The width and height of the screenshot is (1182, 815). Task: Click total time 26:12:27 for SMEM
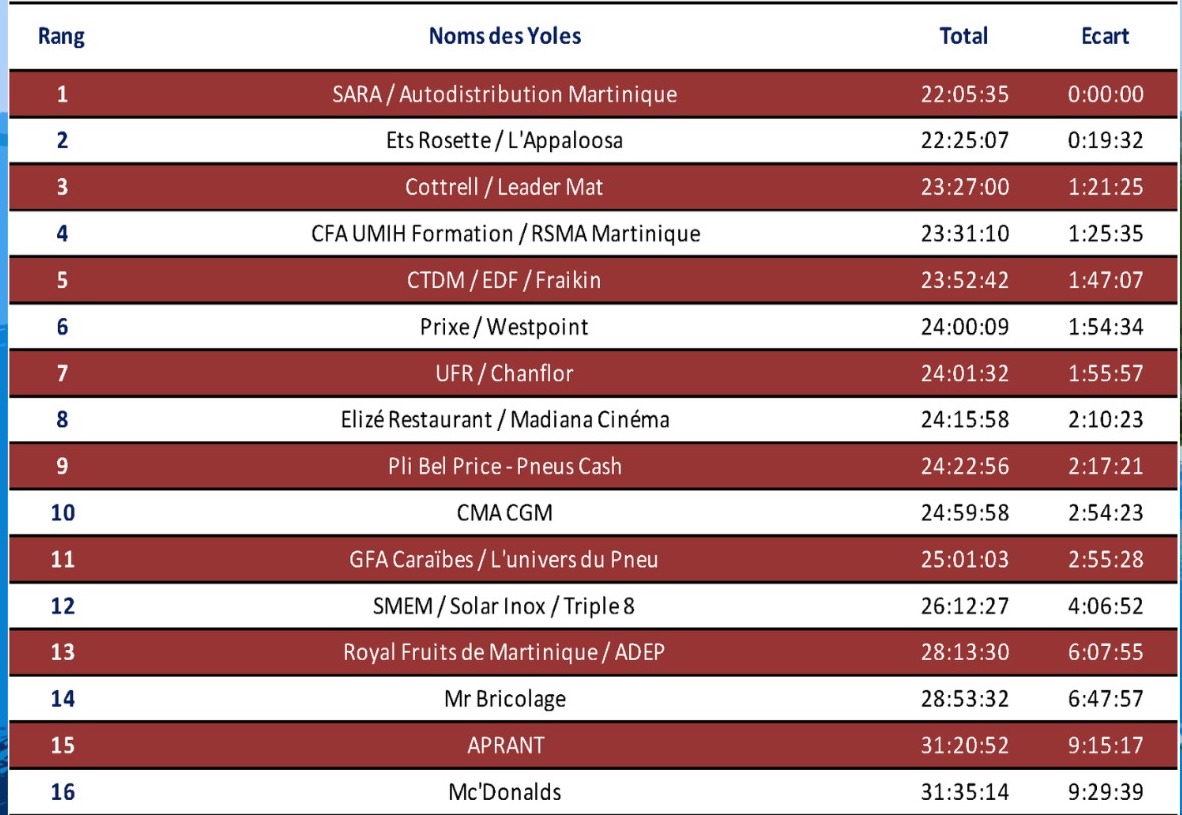pos(964,606)
